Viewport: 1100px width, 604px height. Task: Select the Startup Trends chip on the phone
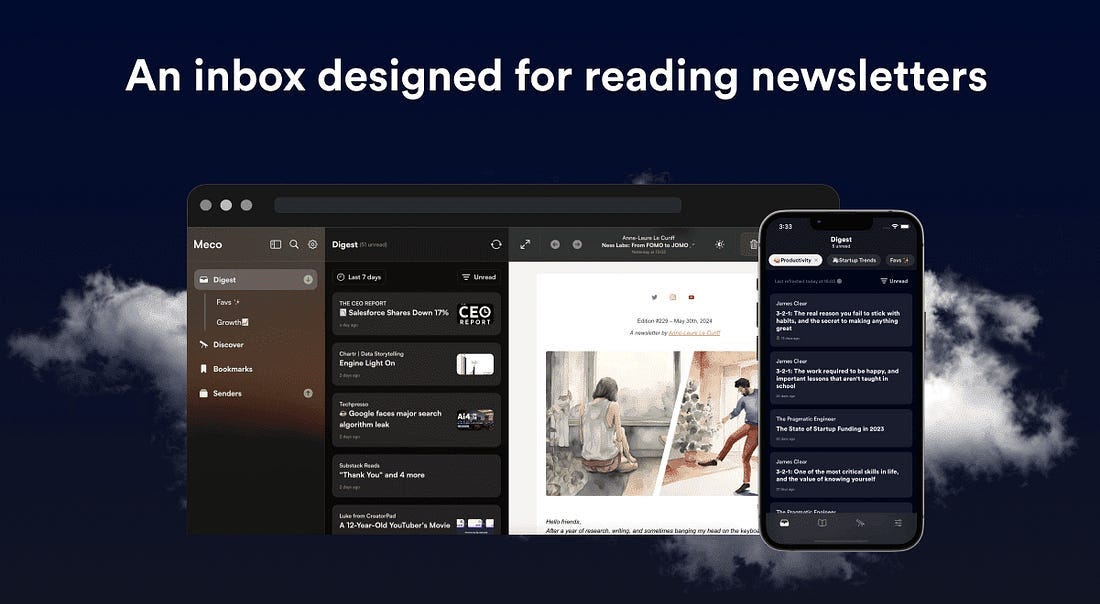point(853,260)
